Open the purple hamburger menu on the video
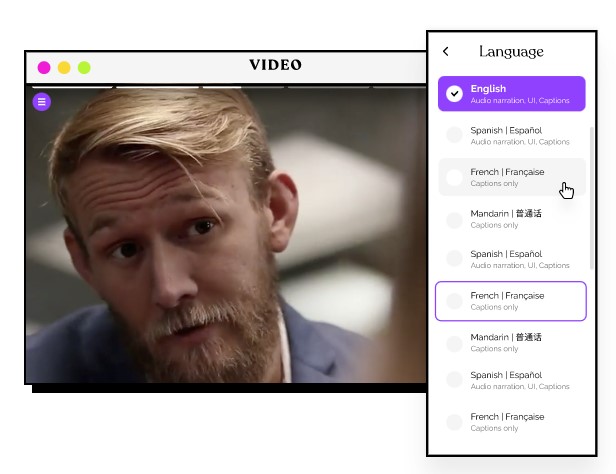The height and width of the screenshot is (474, 616). coord(41,101)
